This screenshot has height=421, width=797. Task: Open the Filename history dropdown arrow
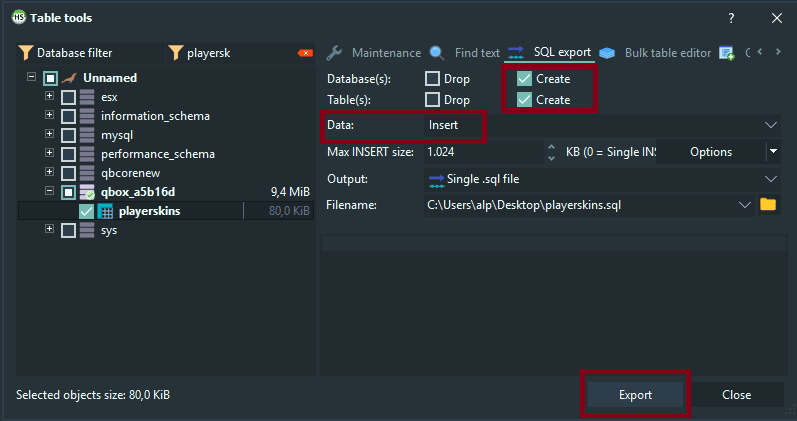[745, 205]
